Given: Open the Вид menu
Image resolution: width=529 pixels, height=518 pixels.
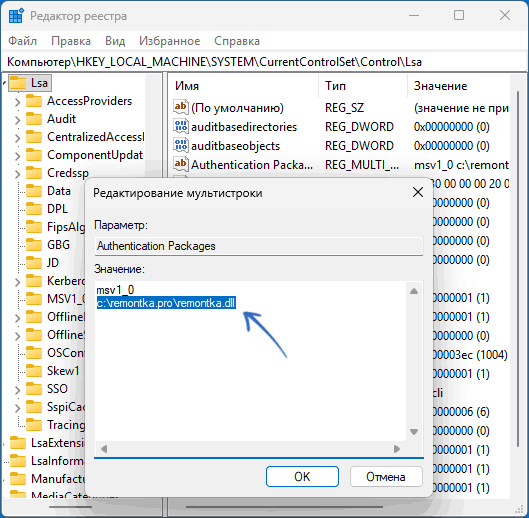Looking at the screenshot, I should click(x=115, y=41).
